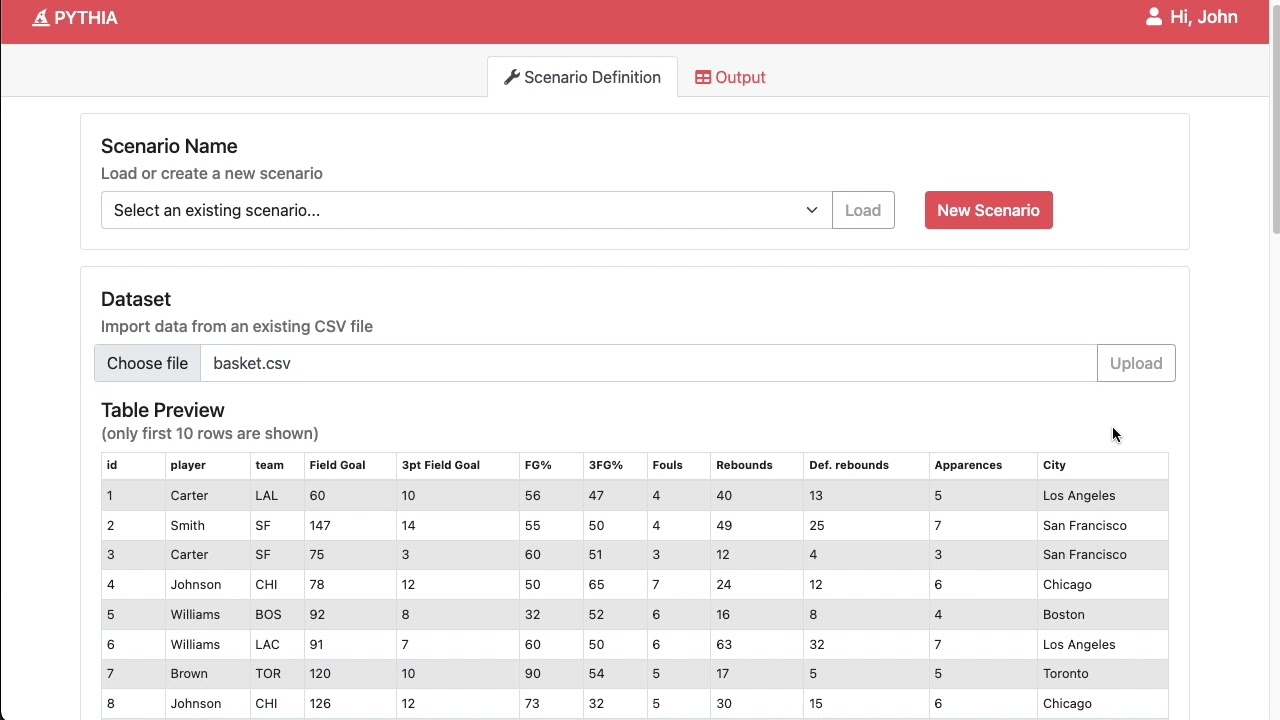Click the table icon beside Output

click(703, 77)
